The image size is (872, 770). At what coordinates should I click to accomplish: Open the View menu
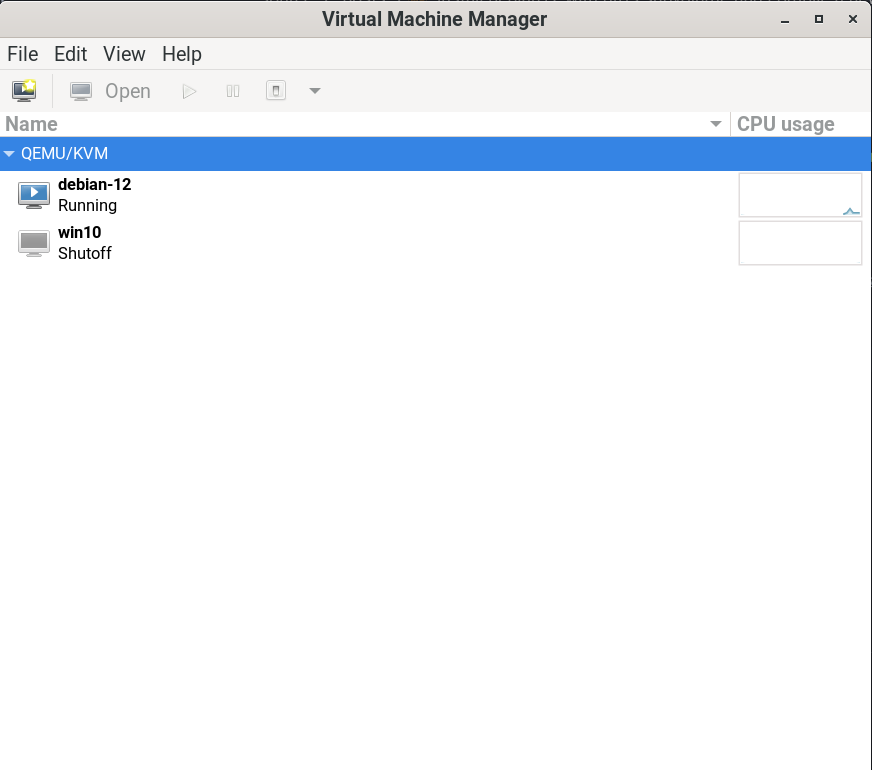124,54
